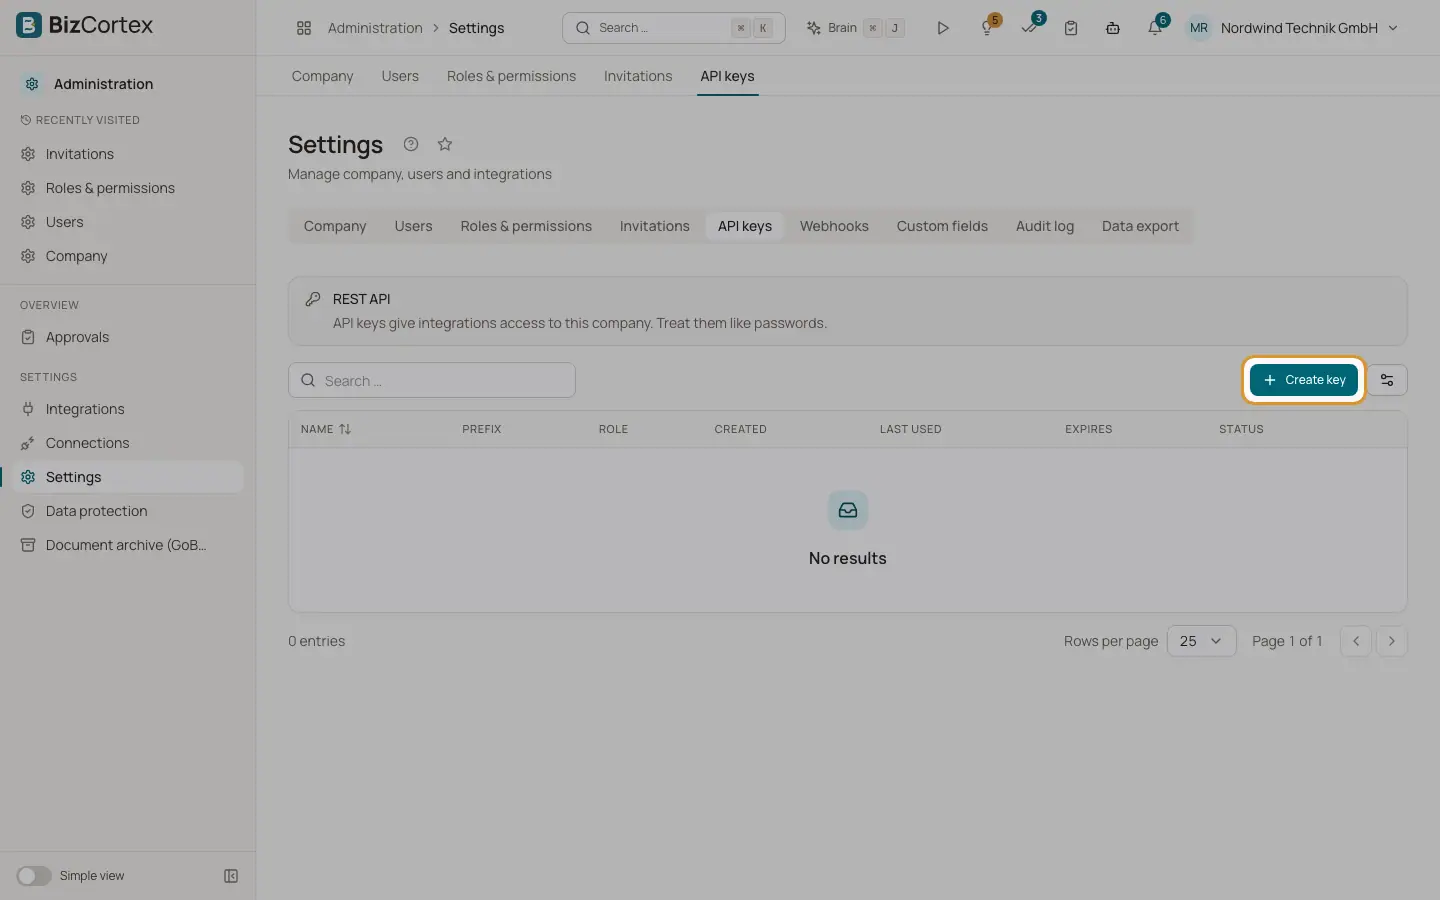Go to previous page with left chevron
This screenshot has height=900, width=1440.
[1356, 641]
